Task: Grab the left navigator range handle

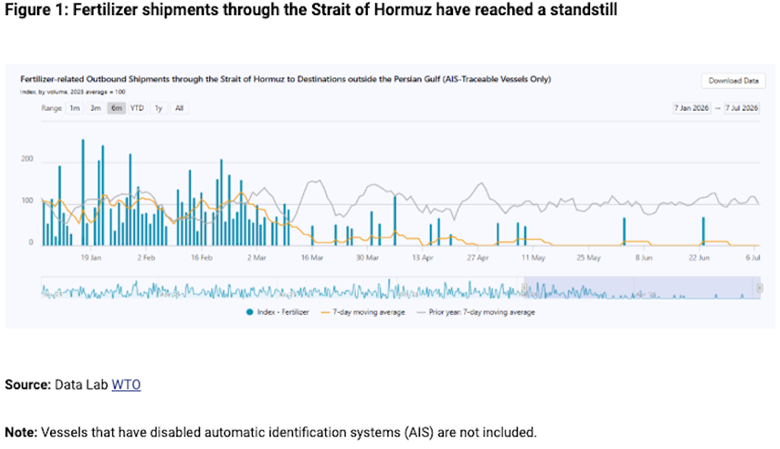Action: [x=524, y=288]
